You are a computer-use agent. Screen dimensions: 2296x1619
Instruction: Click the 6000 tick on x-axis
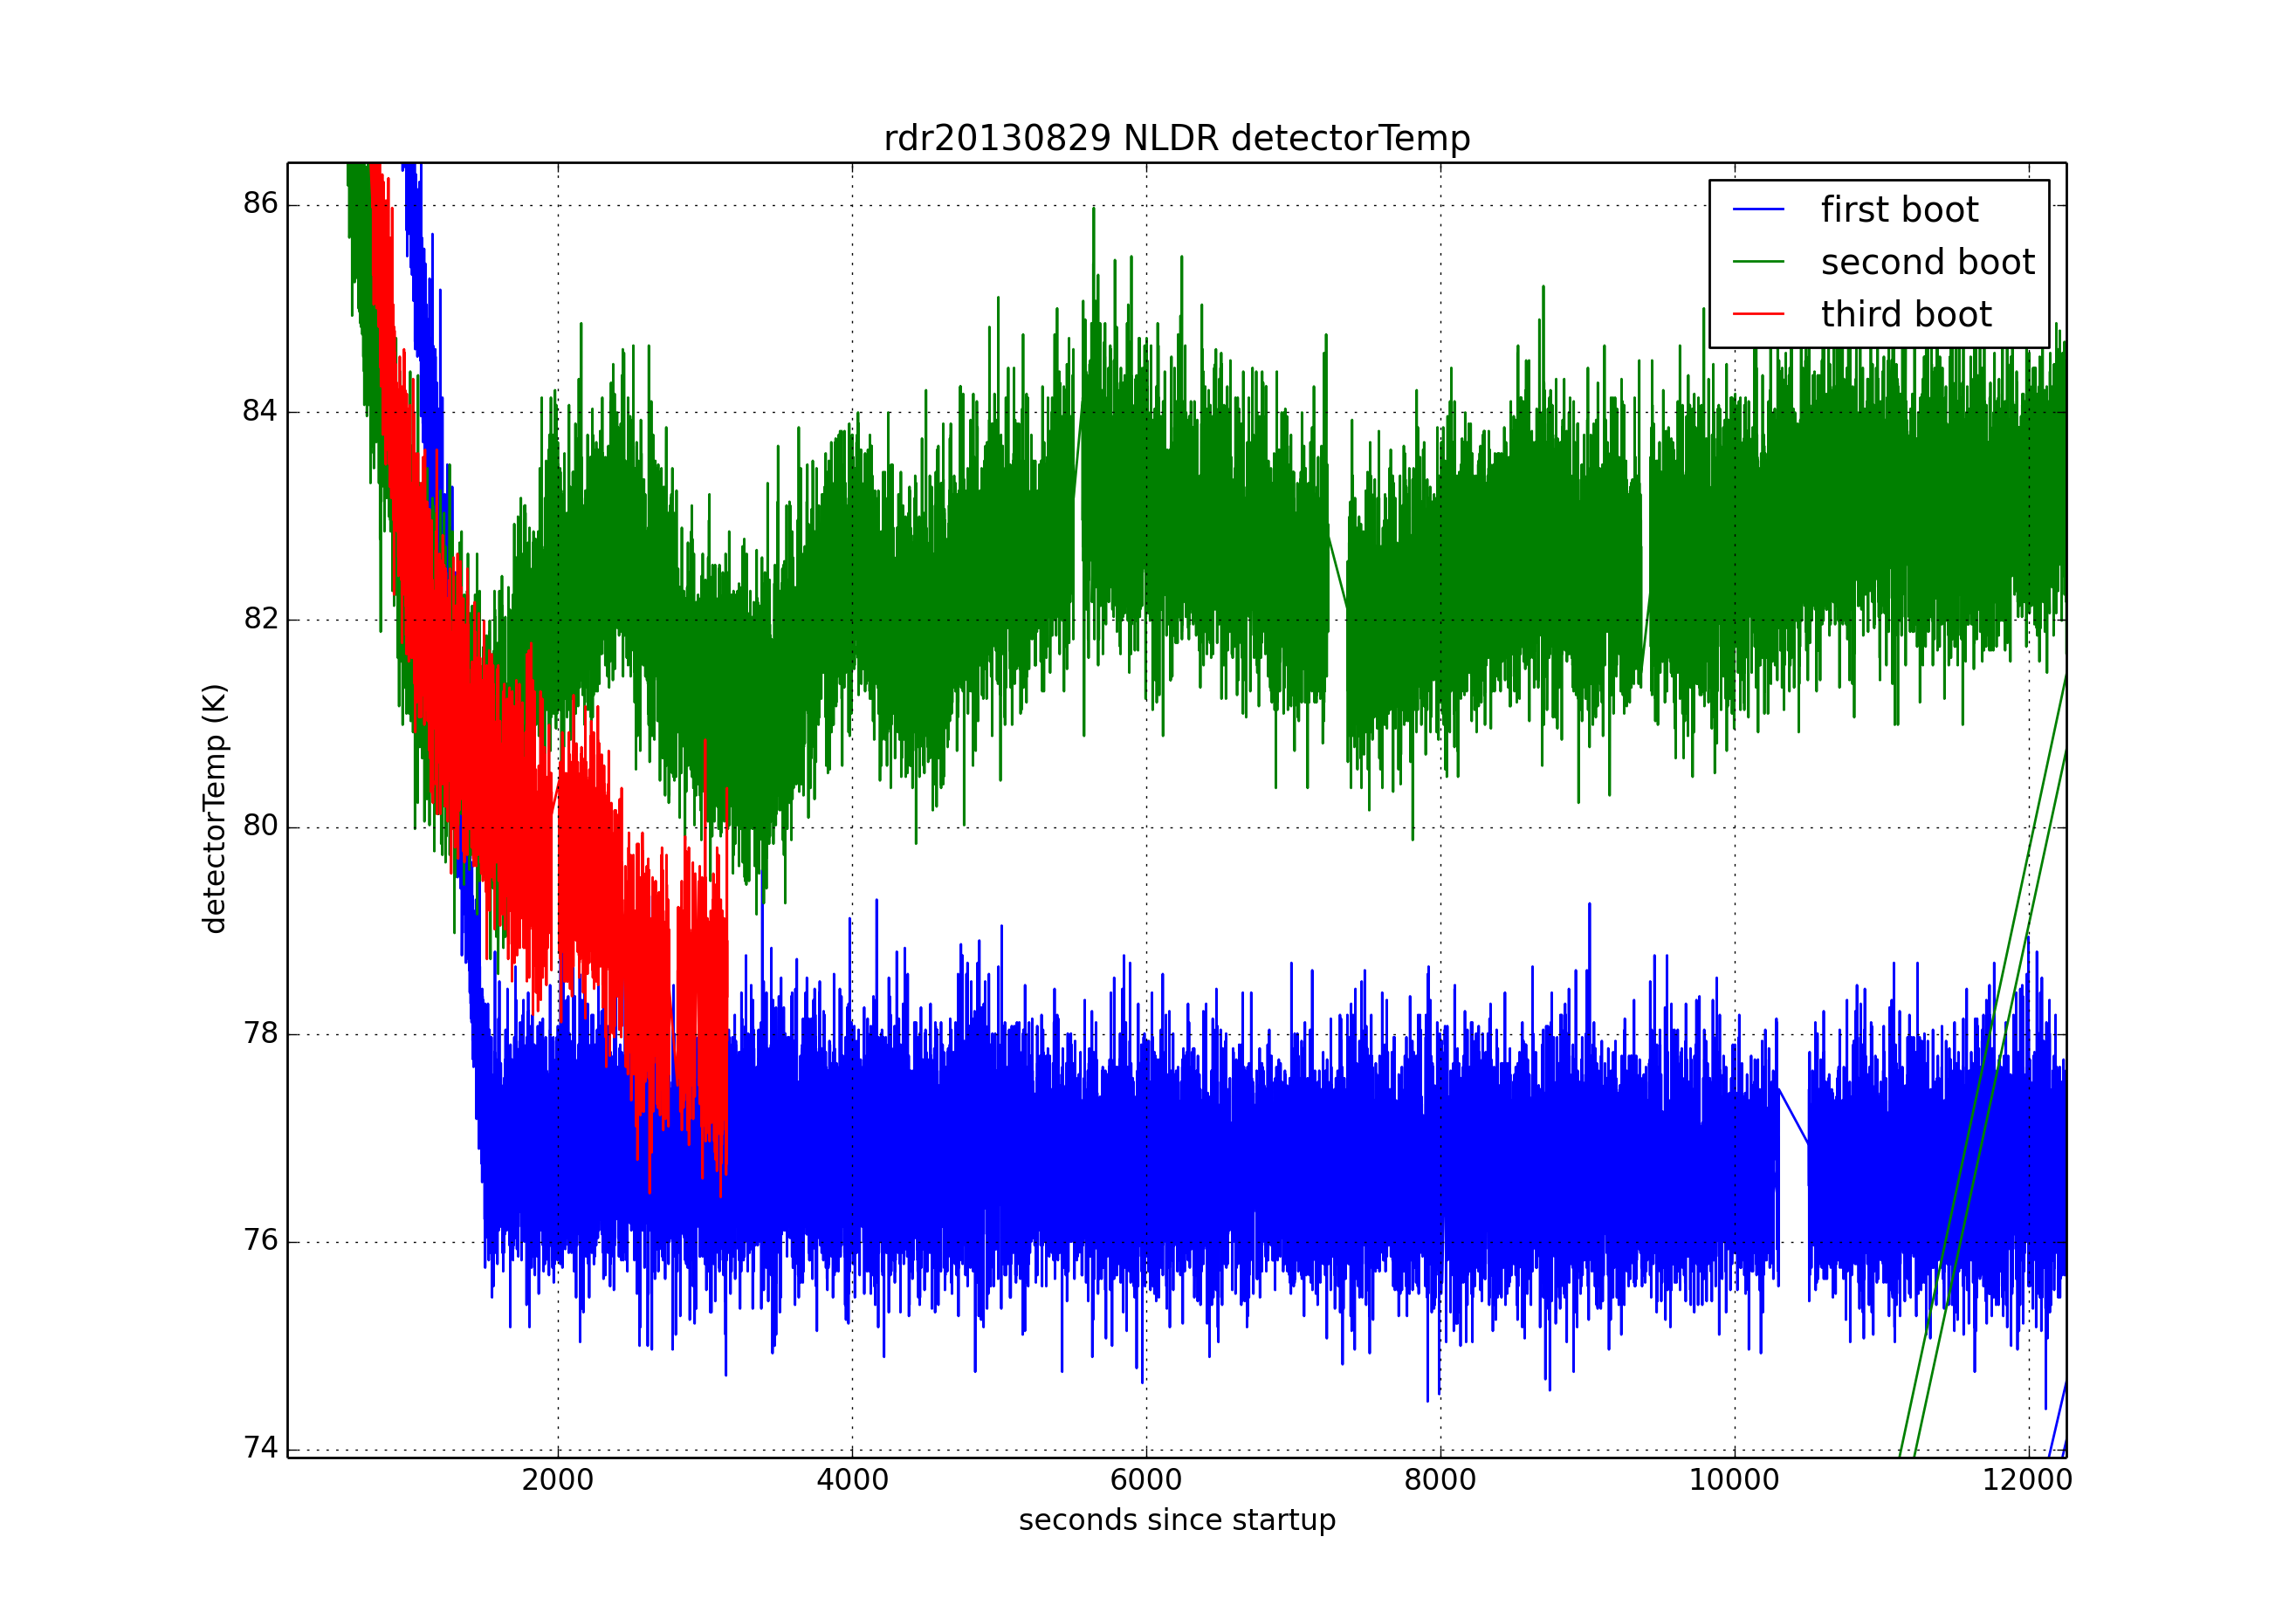pyautogui.click(x=1146, y=1480)
